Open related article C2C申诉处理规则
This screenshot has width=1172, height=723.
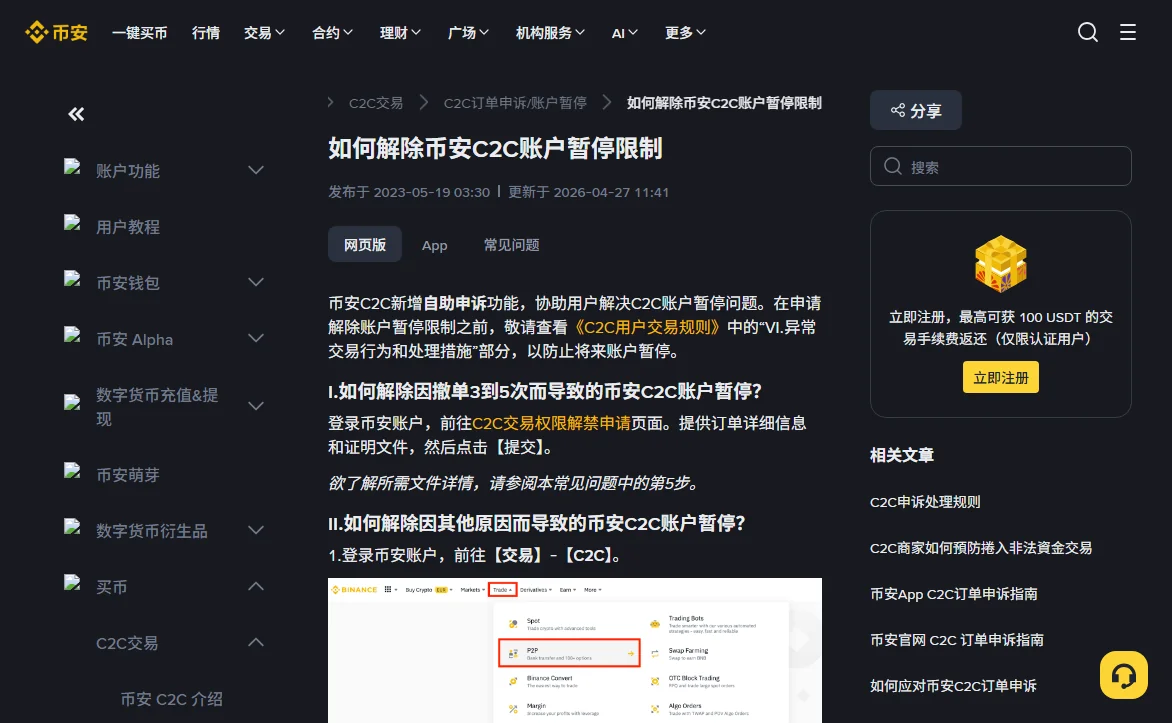point(925,502)
